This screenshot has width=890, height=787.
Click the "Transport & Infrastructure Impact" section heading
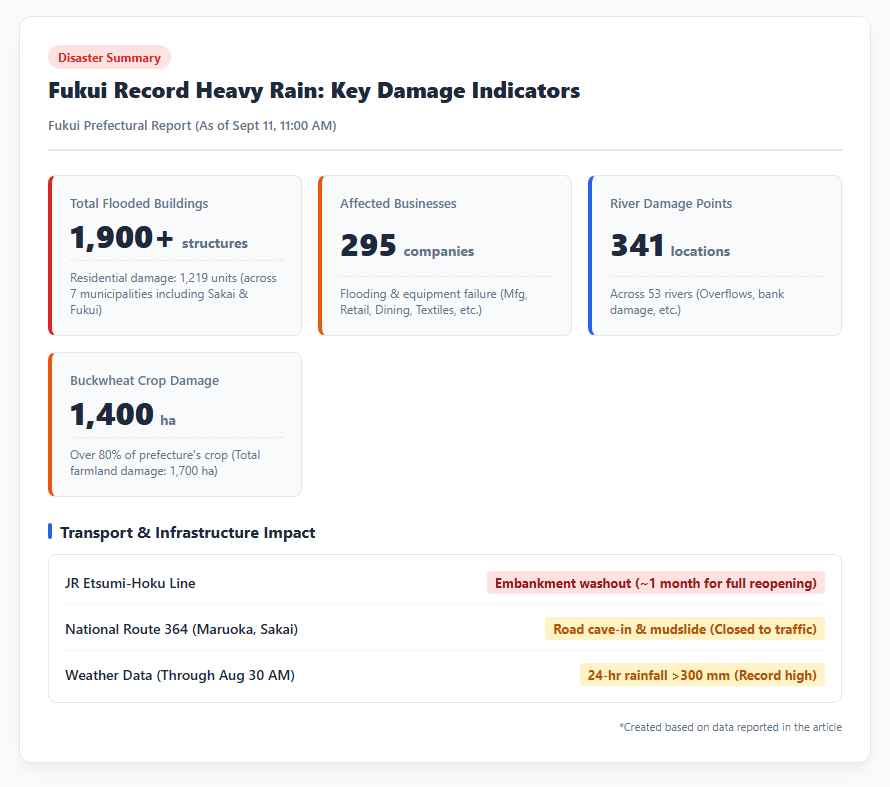click(x=187, y=533)
